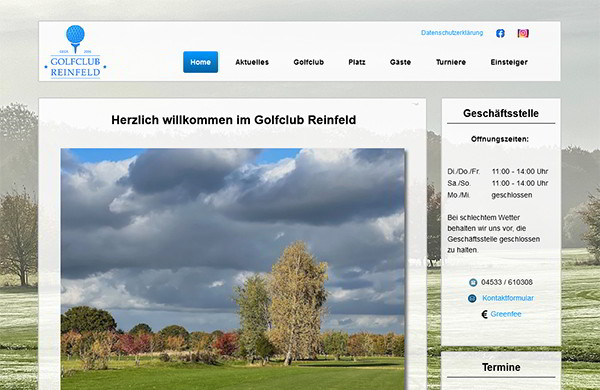
Task: Click the euro icon beside Greenfee
Action: (x=484, y=314)
